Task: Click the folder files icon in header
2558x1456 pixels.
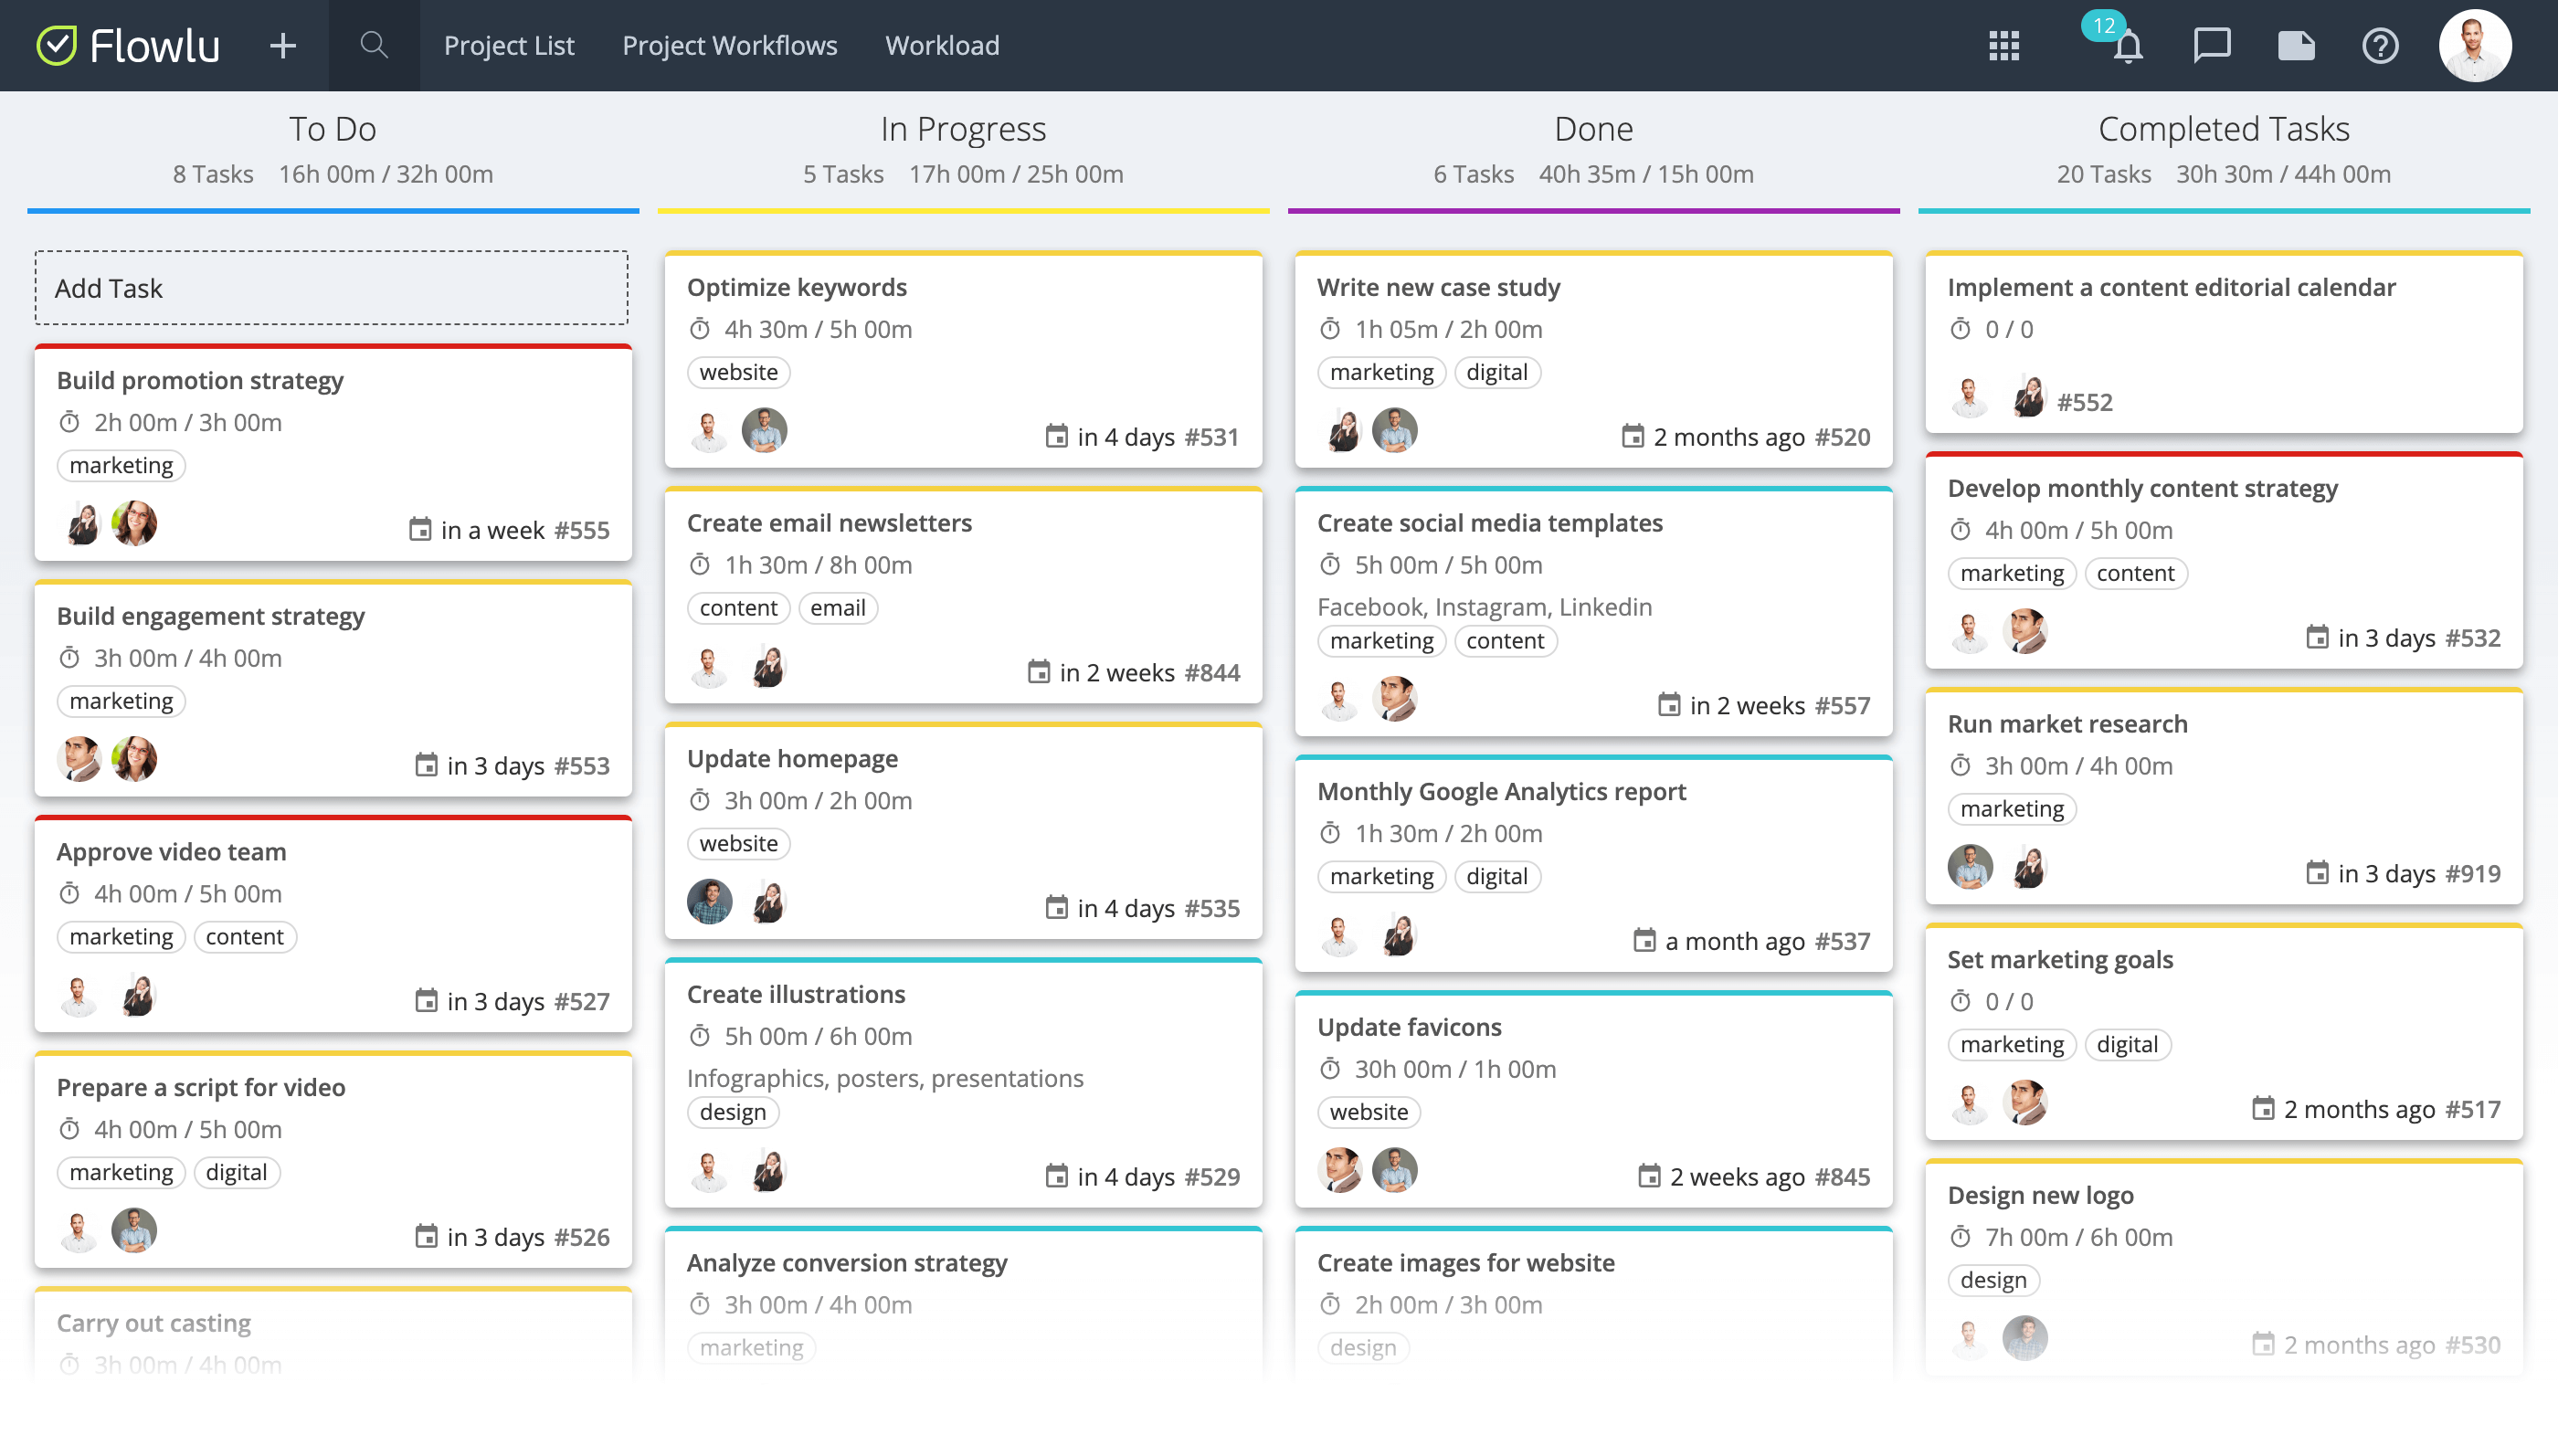Action: (2296, 45)
